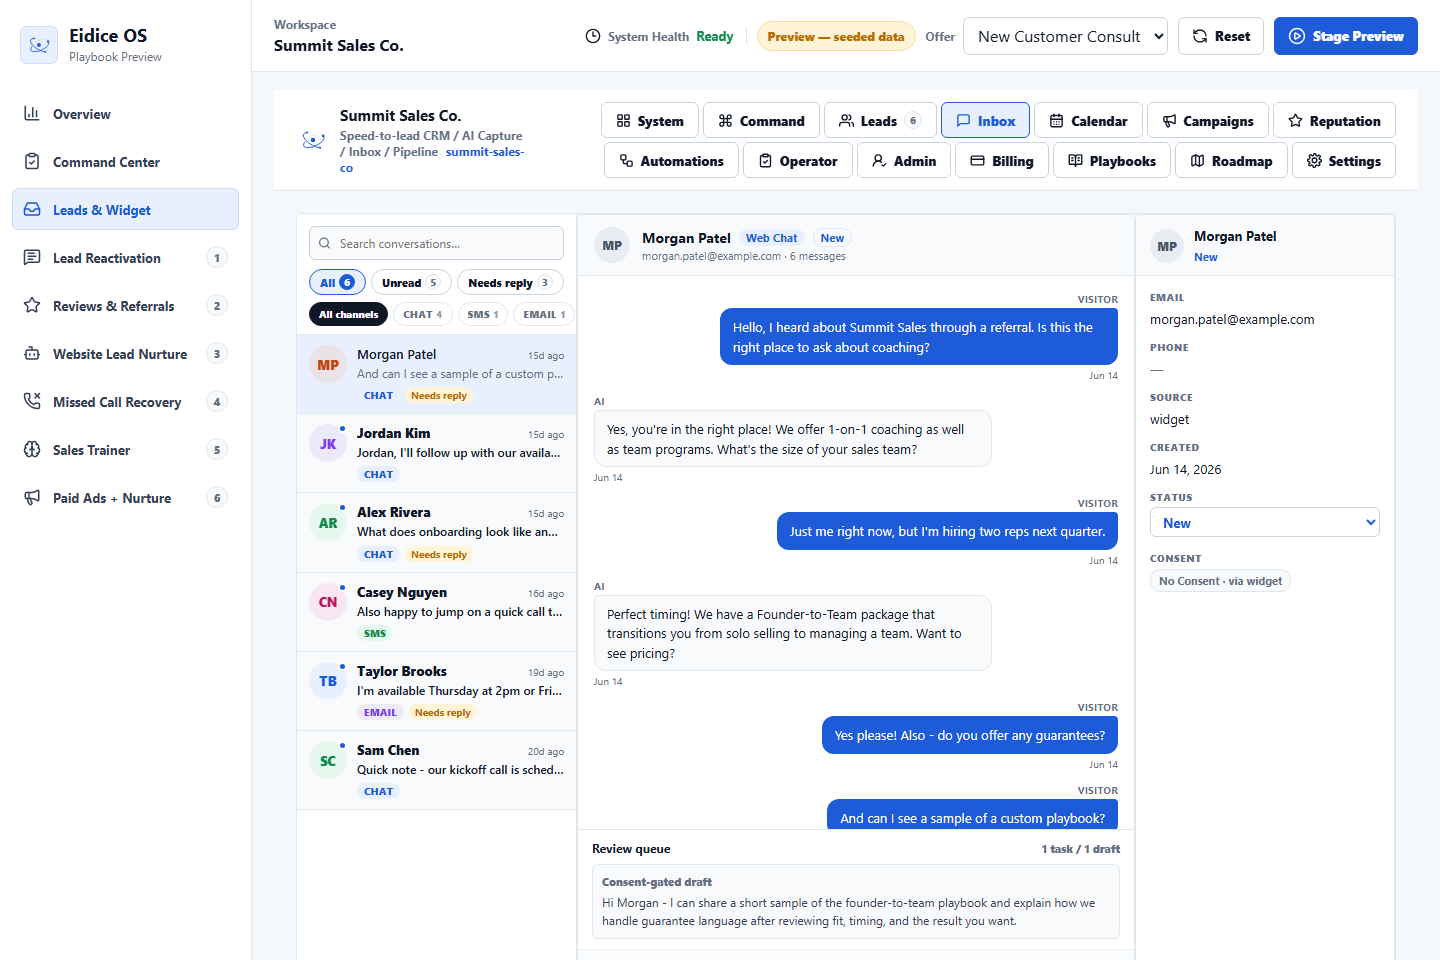Open the Calendar tab
The height and width of the screenshot is (960, 1440).
coord(1088,121)
